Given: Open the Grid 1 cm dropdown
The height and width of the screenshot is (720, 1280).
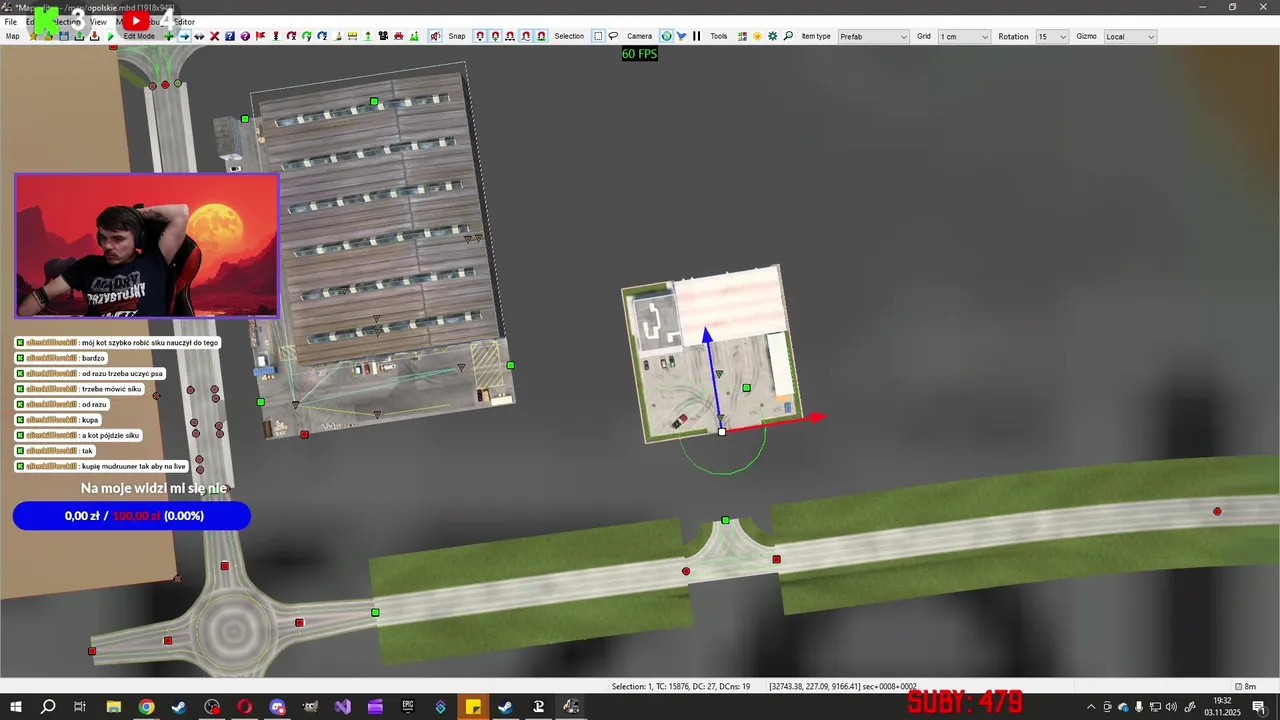Looking at the screenshot, I should pos(963,36).
